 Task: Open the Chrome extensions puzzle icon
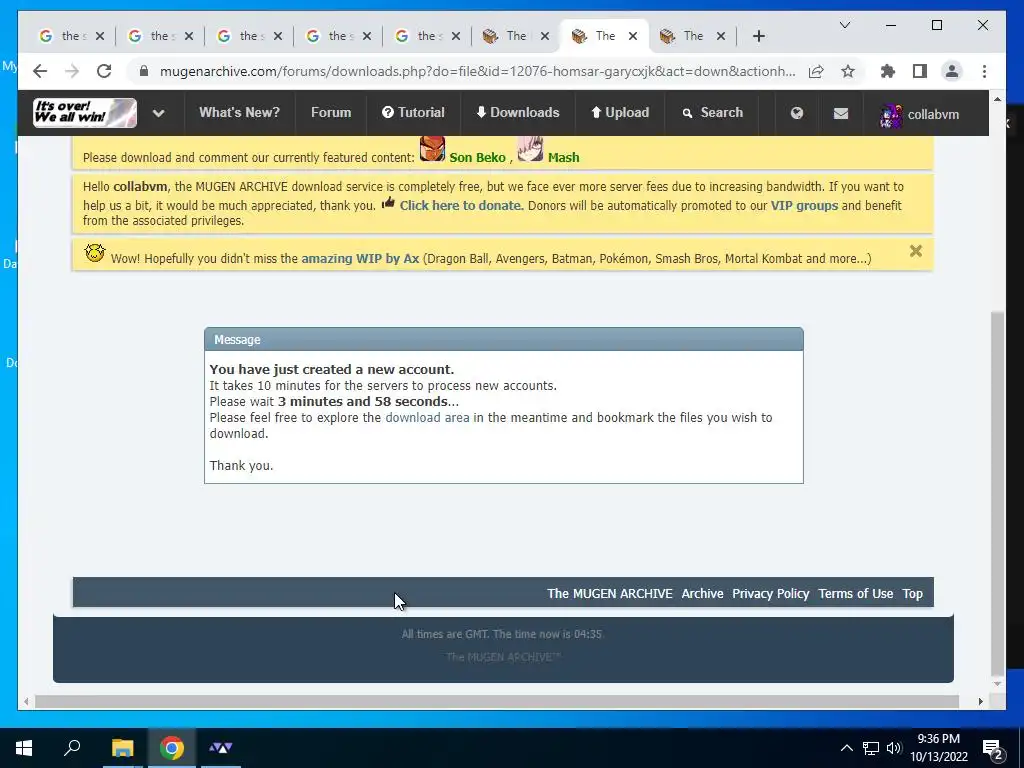888,71
